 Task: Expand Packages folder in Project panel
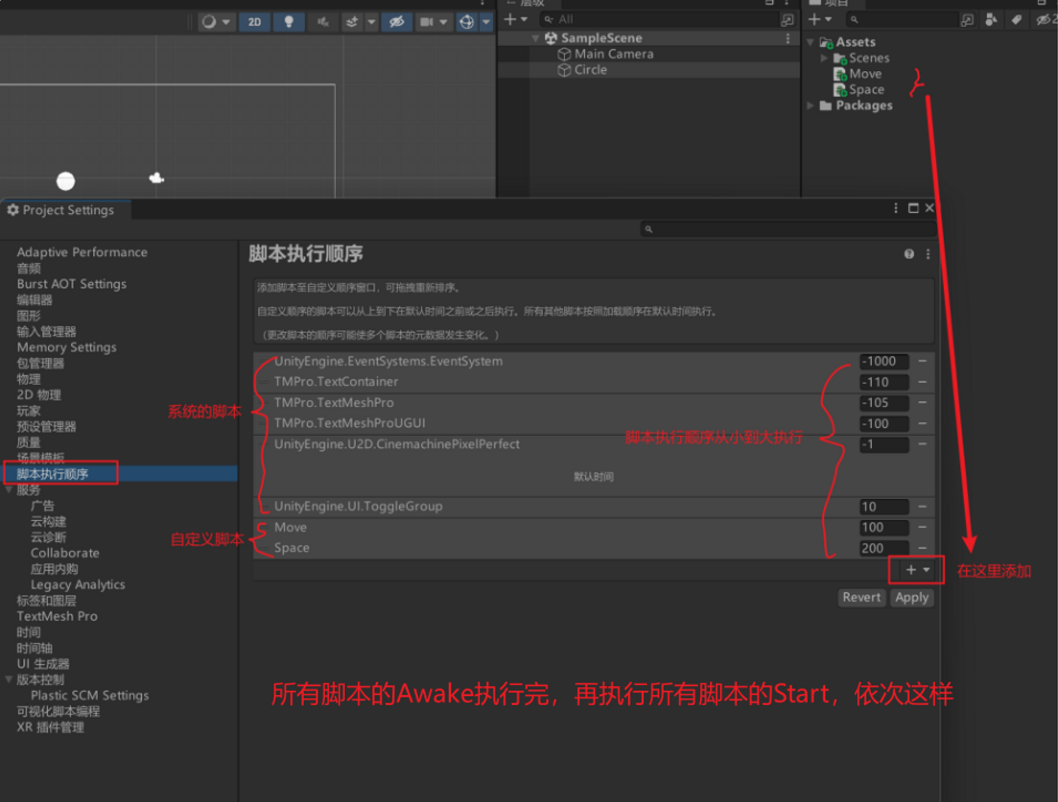tap(810, 106)
